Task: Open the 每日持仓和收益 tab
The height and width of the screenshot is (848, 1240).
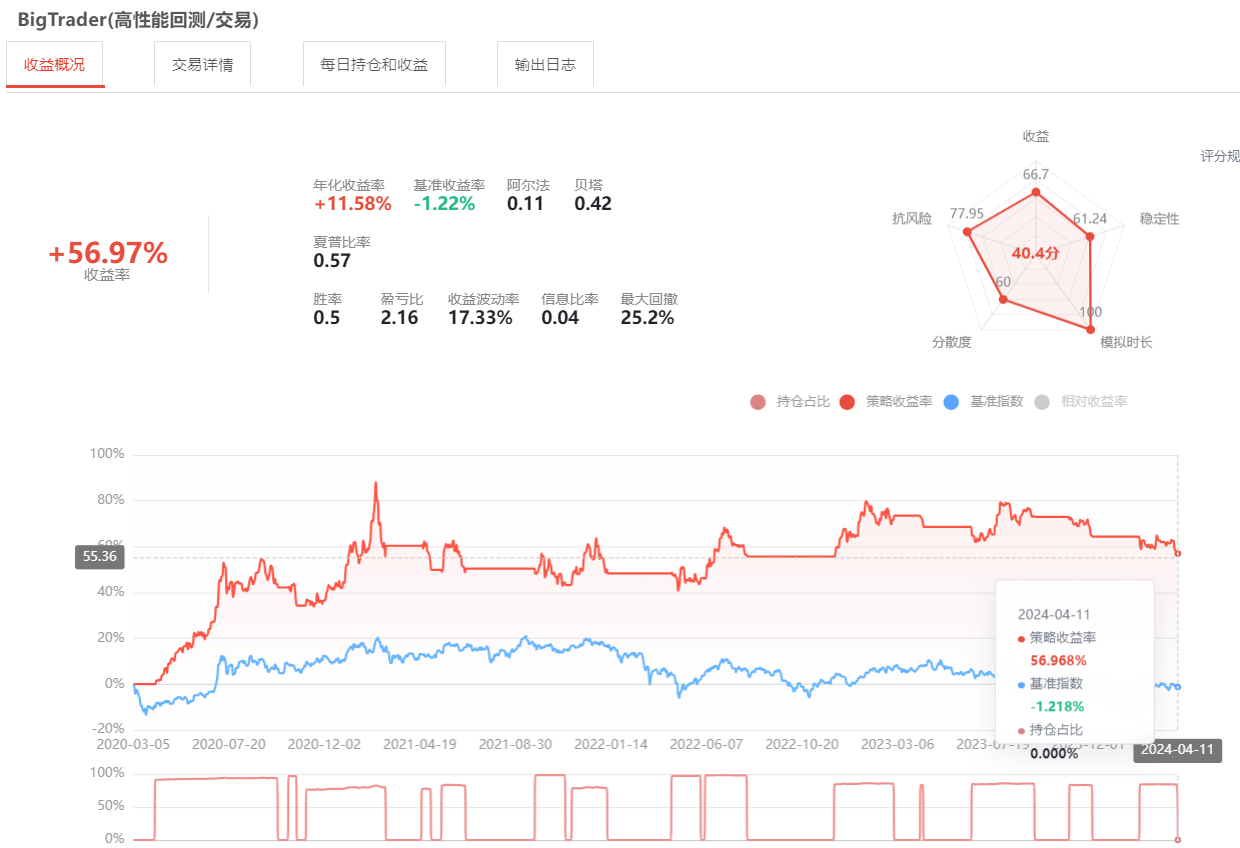Action: point(374,65)
